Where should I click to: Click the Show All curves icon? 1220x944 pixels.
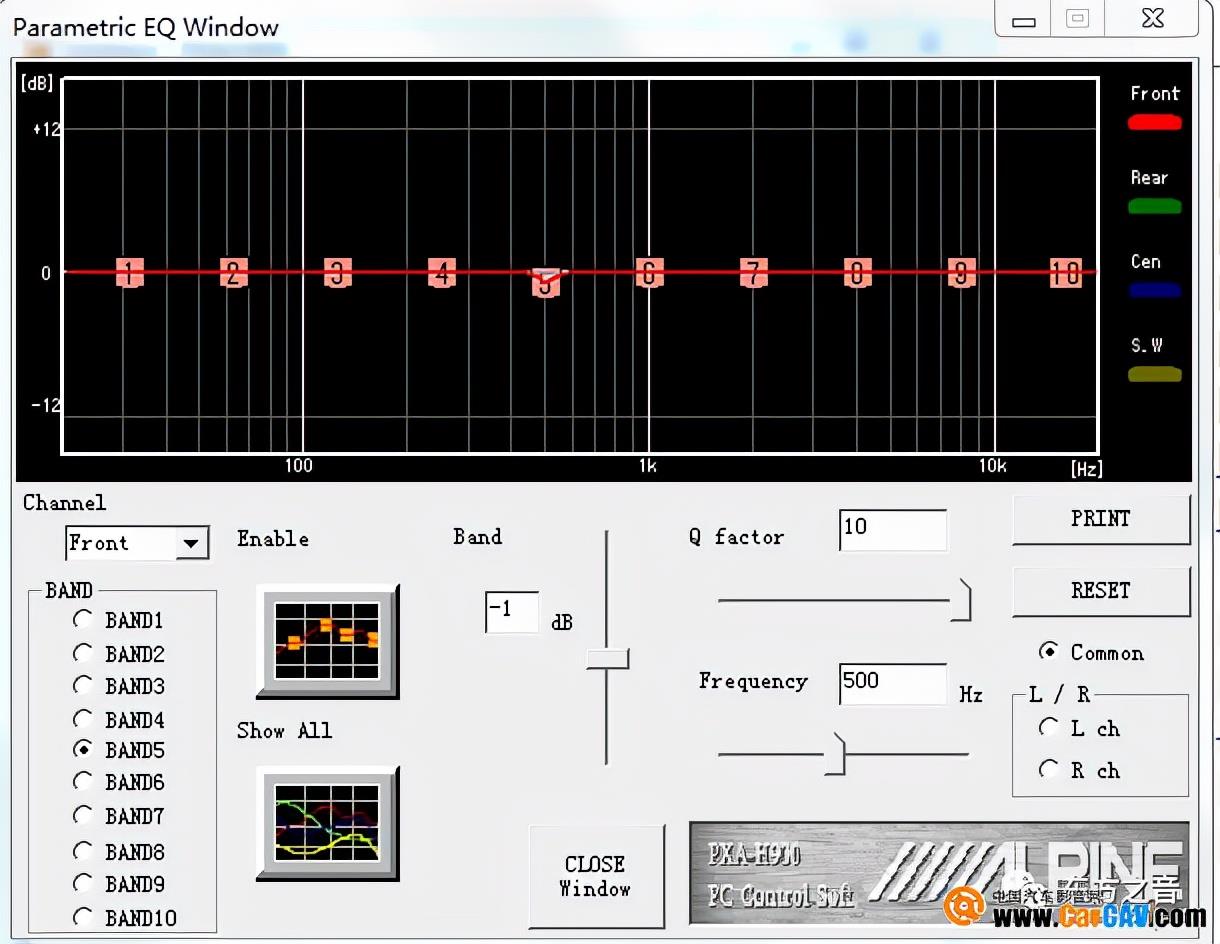coord(327,823)
